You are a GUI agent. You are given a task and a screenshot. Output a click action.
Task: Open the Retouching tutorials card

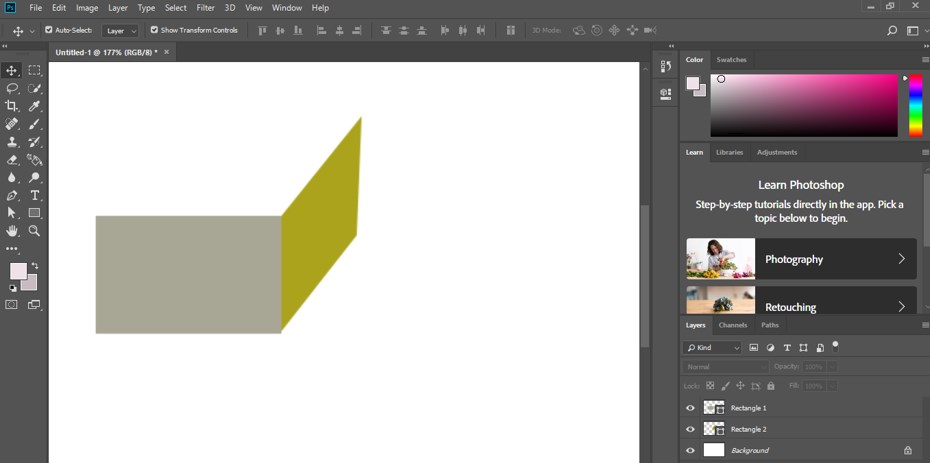pyautogui.click(x=801, y=301)
